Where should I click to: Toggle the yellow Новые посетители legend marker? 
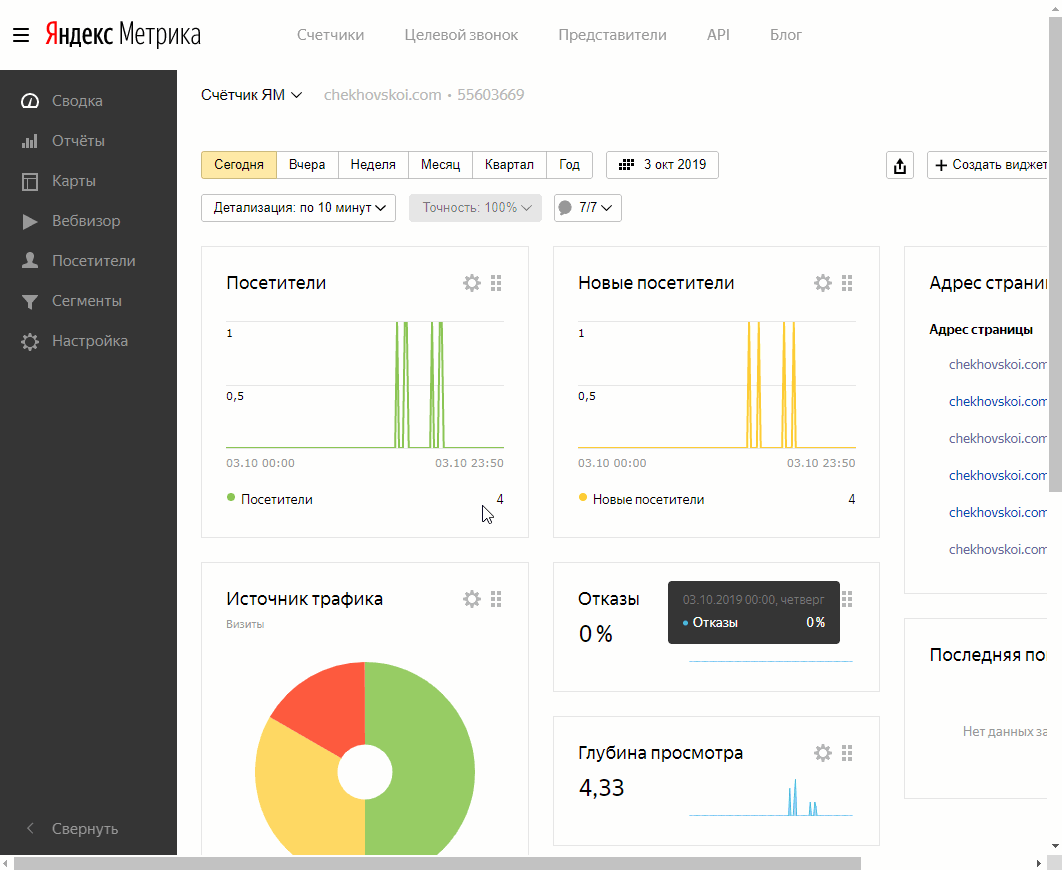coord(582,498)
